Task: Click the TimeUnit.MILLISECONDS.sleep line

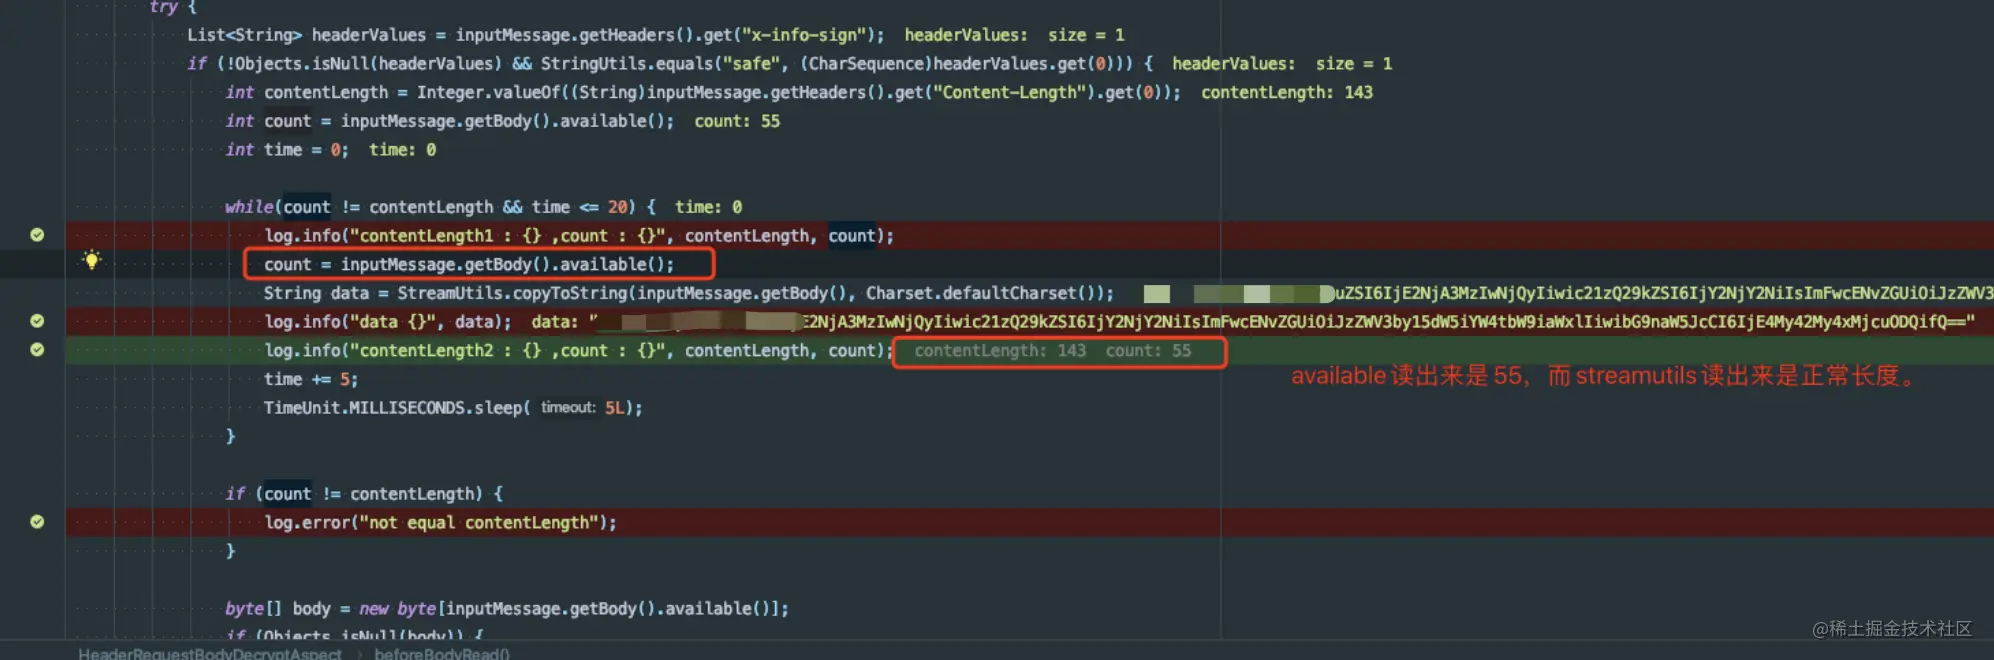Action: [x=453, y=408]
